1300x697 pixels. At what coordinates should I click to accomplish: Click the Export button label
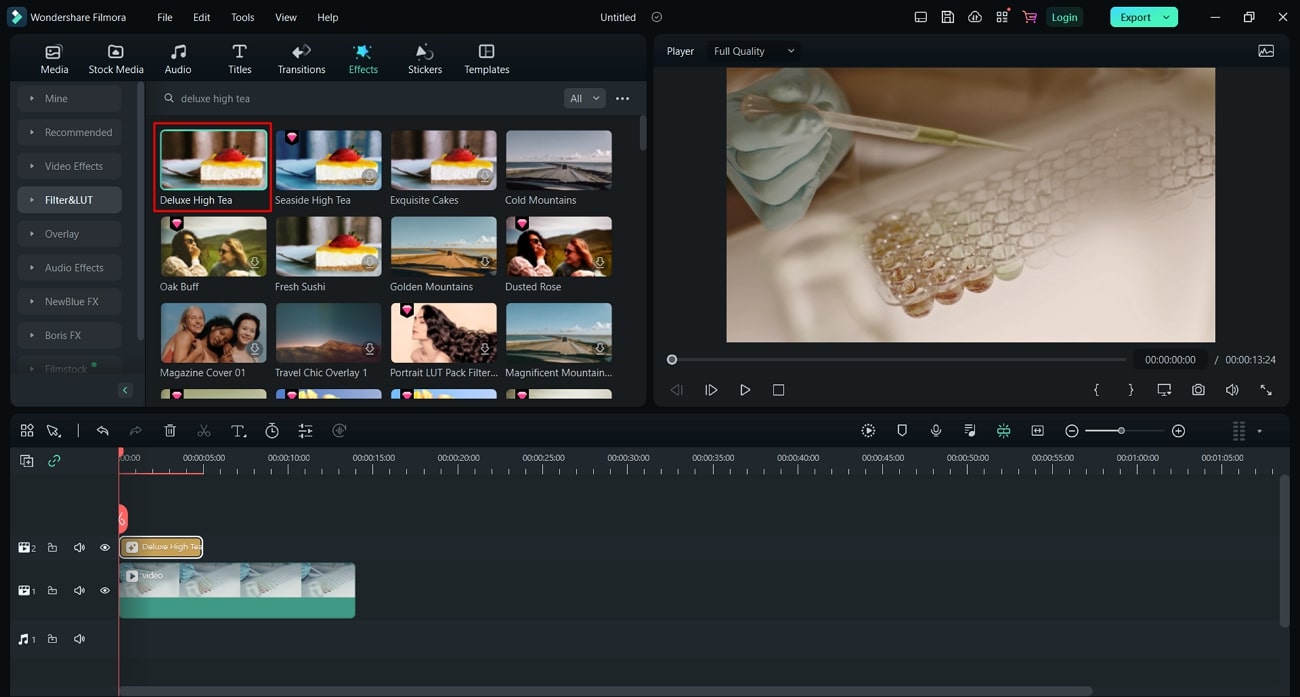coord(1135,17)
